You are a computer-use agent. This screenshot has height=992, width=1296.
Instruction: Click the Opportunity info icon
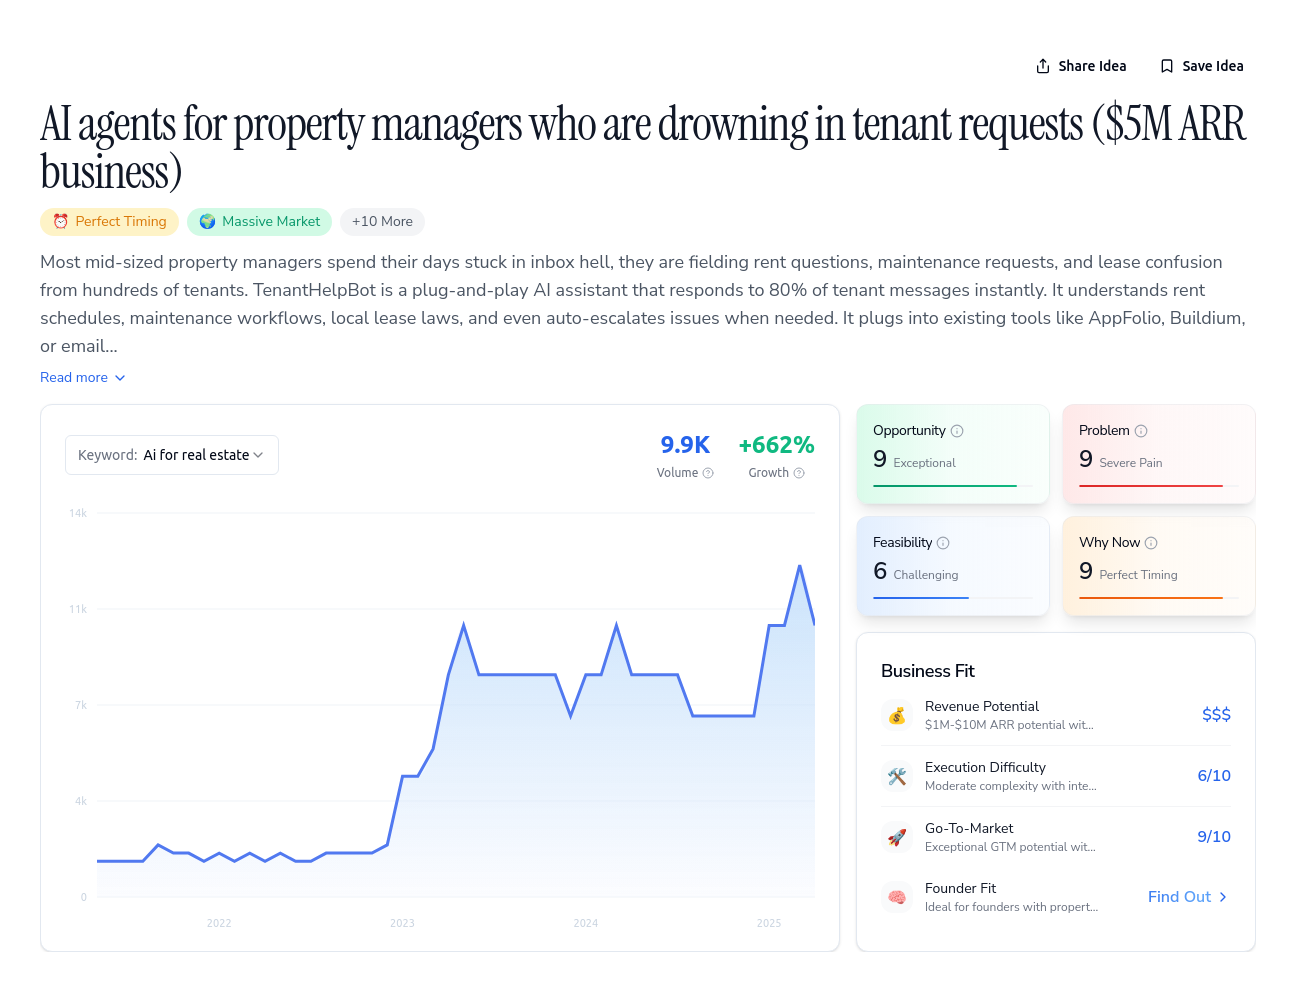coord(957,431)
